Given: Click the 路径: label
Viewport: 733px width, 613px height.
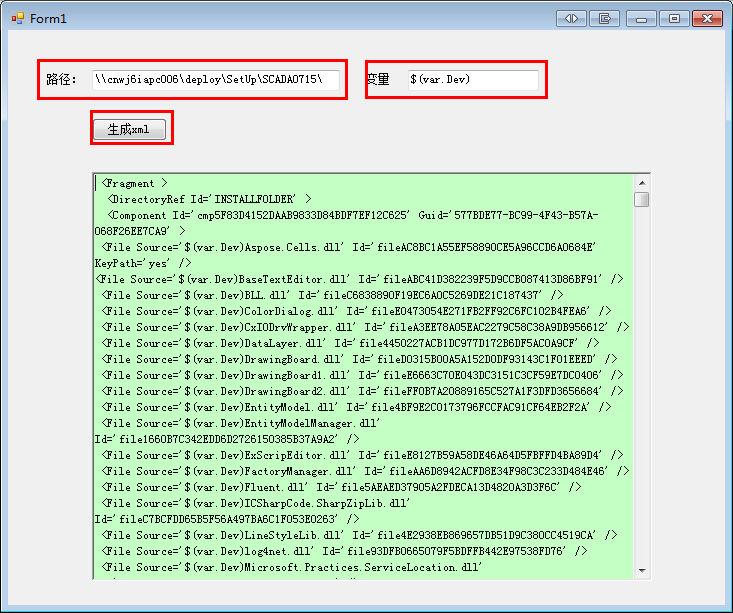Looking at the screenshot, I should coord(61,79).
